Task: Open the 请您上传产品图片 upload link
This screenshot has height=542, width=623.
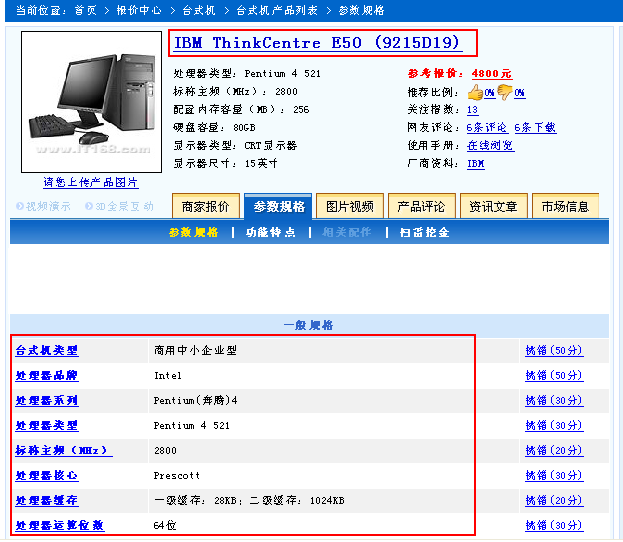Action: pos(91,183)
